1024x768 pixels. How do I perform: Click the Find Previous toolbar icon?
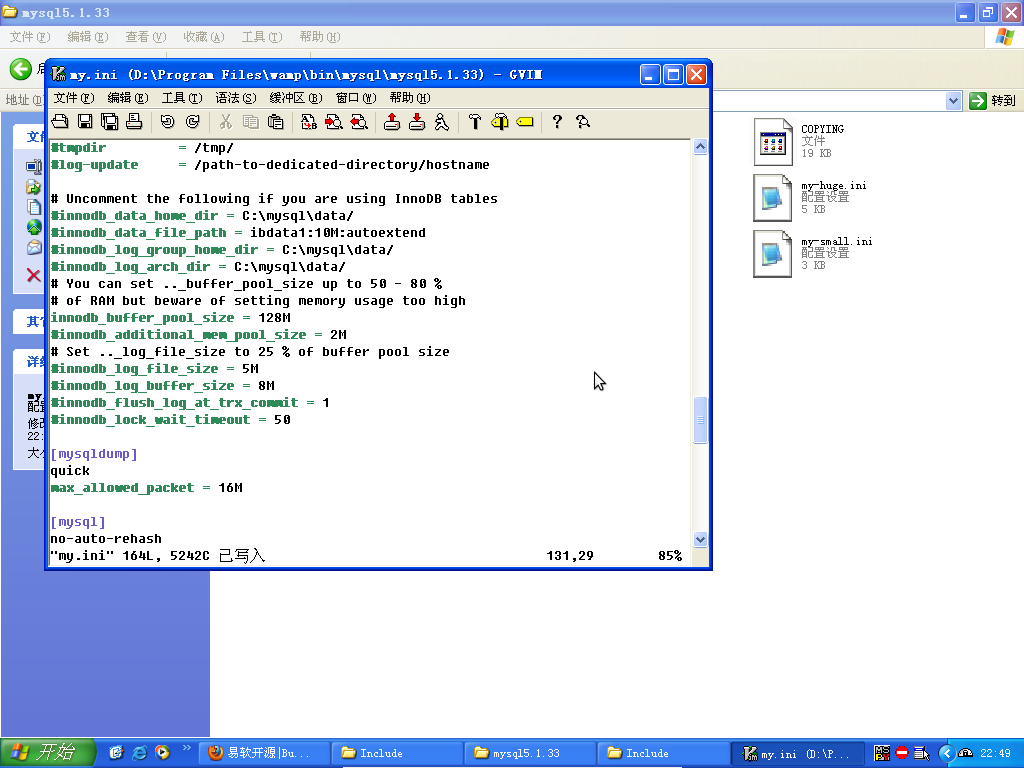click(359, 121)
